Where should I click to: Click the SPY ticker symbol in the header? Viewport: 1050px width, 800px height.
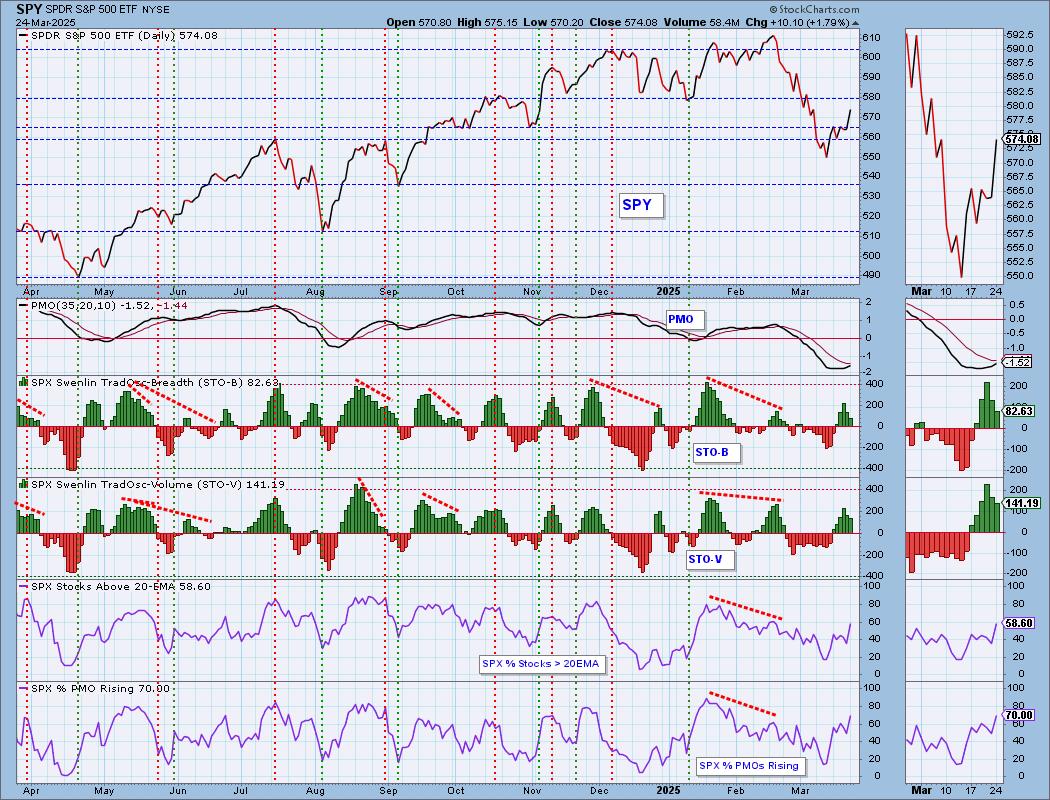point(29,9)
